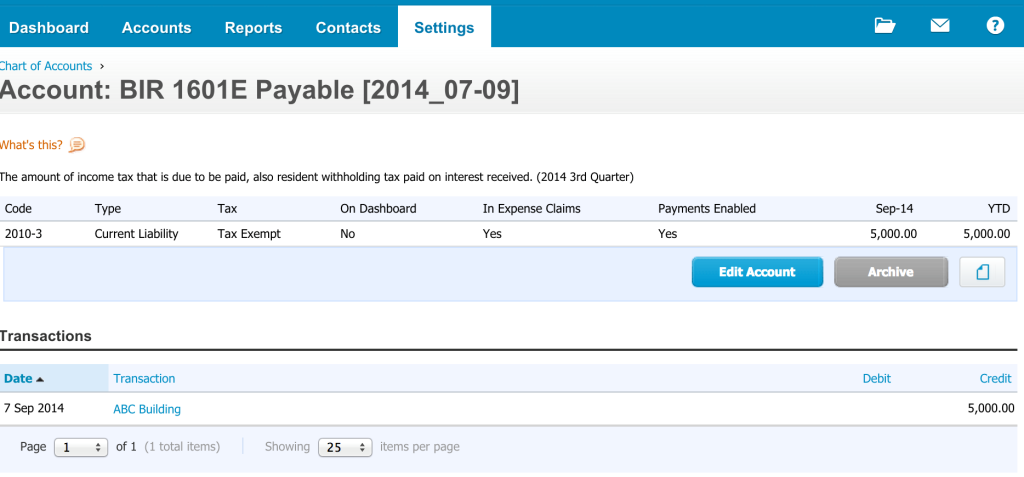Image resolution: width=1024 pixels, height=477 pixels.
Task: Click the Edit Account button
Action: [x=758, y=272]
